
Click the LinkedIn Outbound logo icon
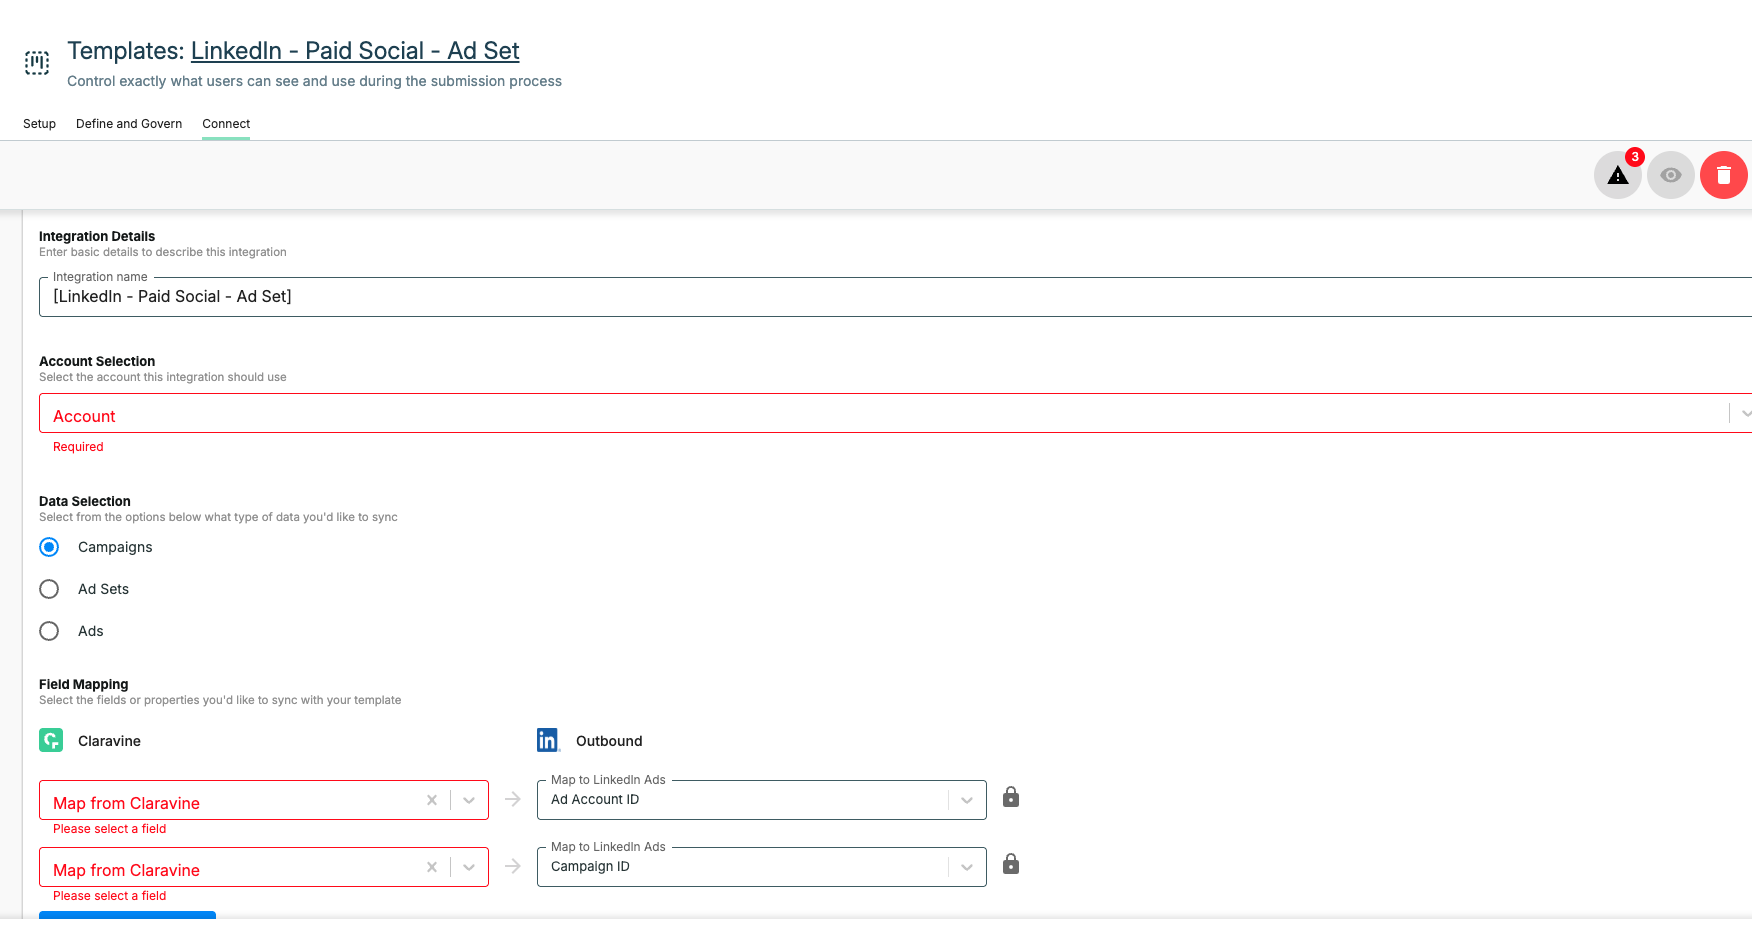[548, 740]
